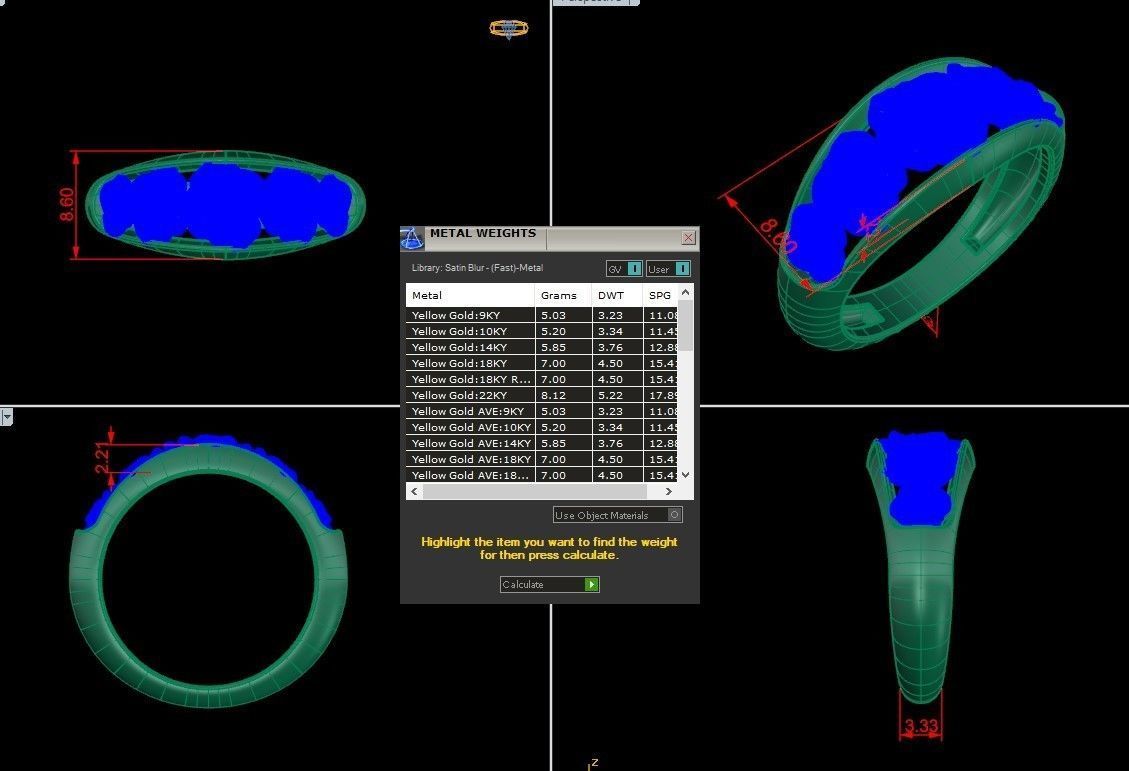The width and height of the screenshot is (1129, 771).
Task: Click the Library: Satin Blur - (Fast)-Metal label
Action: tap(477, 268)
